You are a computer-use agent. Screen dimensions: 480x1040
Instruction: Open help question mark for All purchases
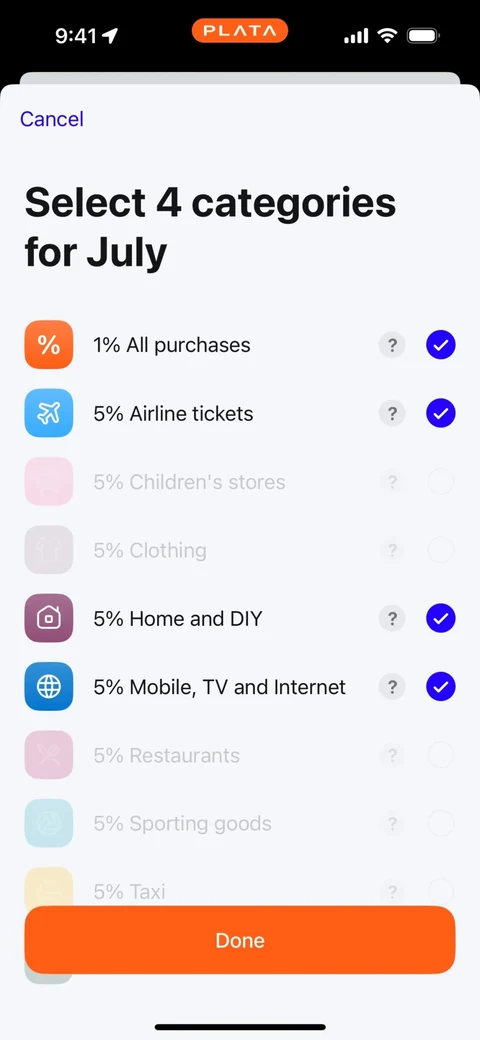coord(392,345)
